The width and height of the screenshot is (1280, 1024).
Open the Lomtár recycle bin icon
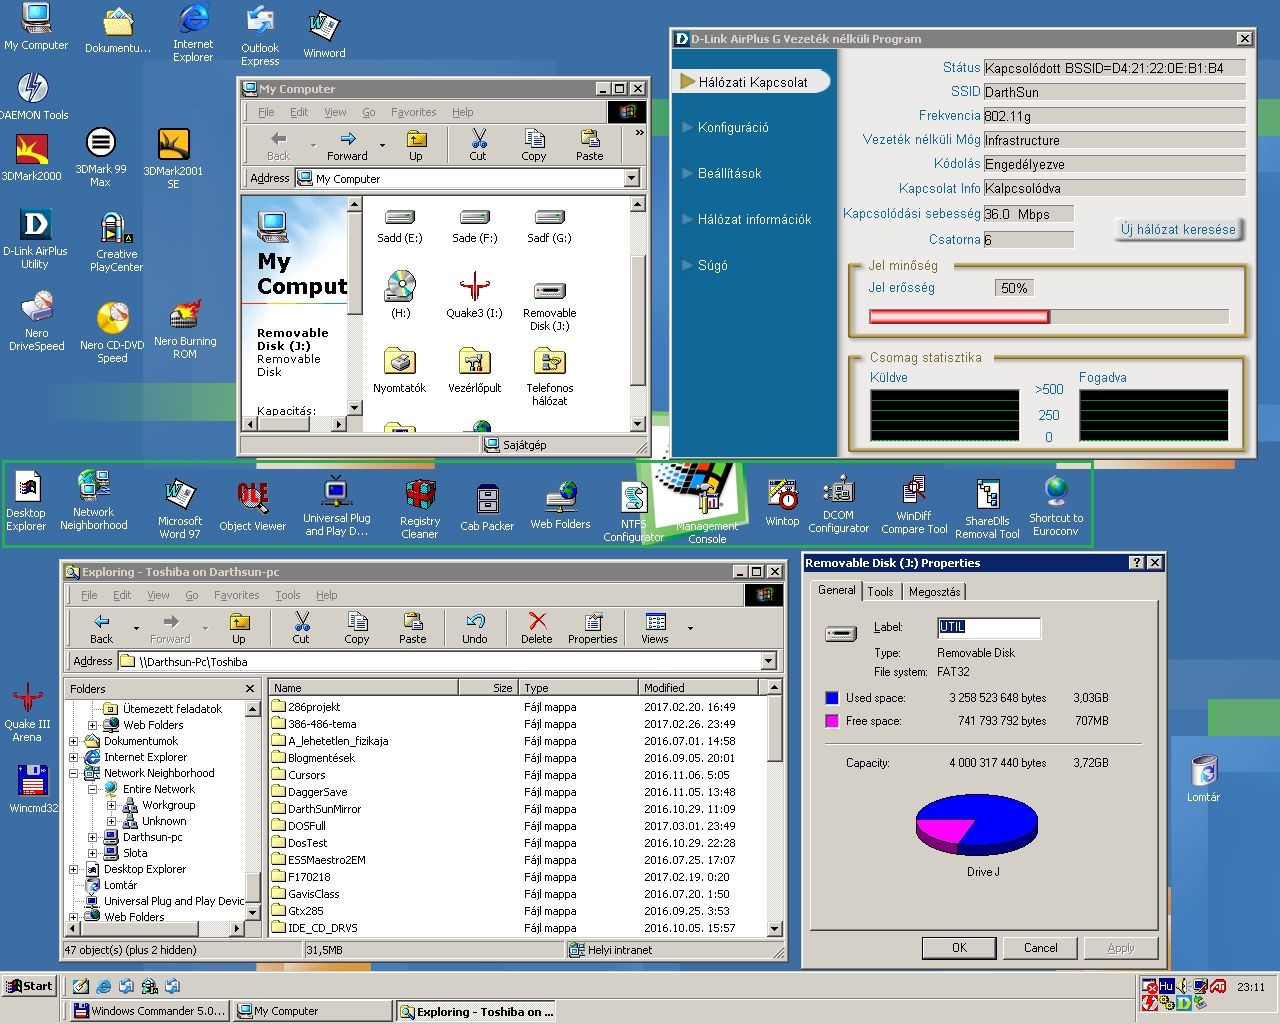(x=1203, y=779)
